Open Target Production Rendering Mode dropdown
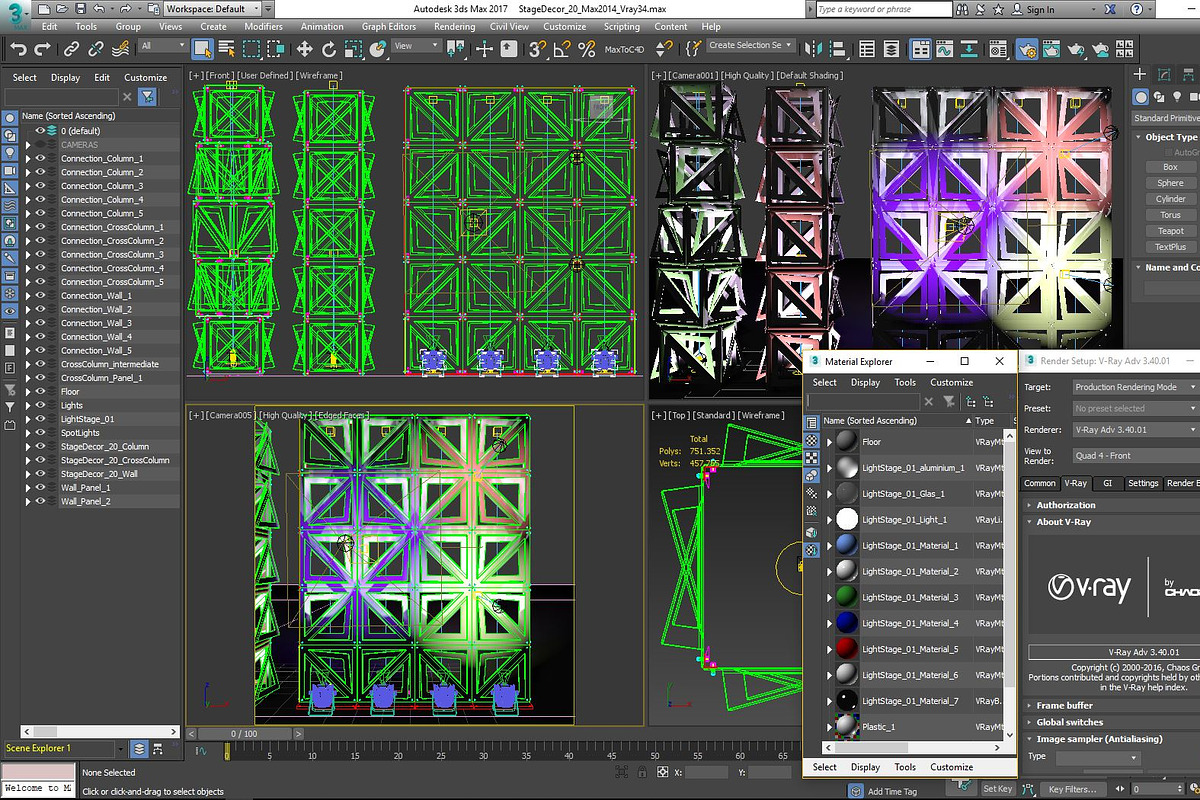1200x800 pixels. (1135, 387)
